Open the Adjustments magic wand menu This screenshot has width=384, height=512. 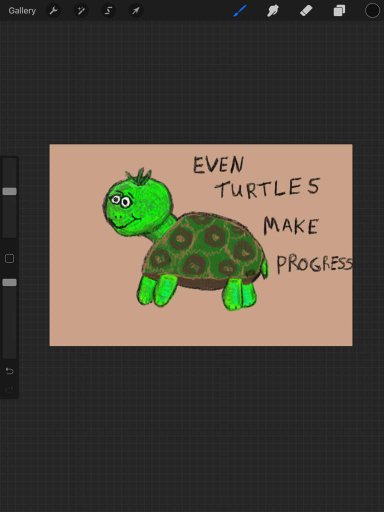pyautogui.click(x=81, y=11)
